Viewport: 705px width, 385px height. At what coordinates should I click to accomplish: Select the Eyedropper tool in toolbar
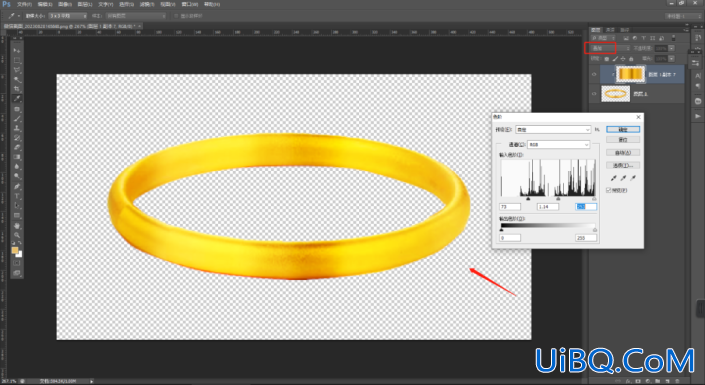[x=17, y=98]
